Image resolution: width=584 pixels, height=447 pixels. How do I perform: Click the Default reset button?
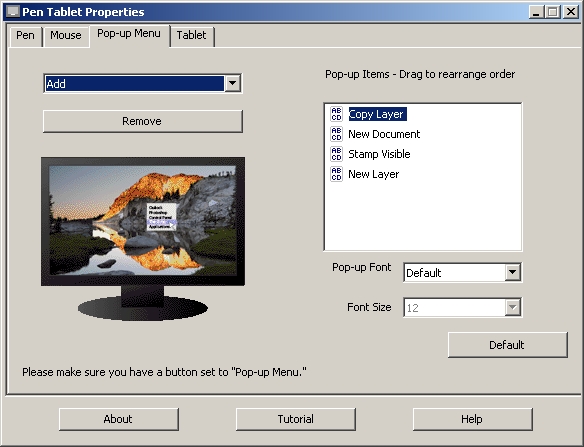[508, 345]
